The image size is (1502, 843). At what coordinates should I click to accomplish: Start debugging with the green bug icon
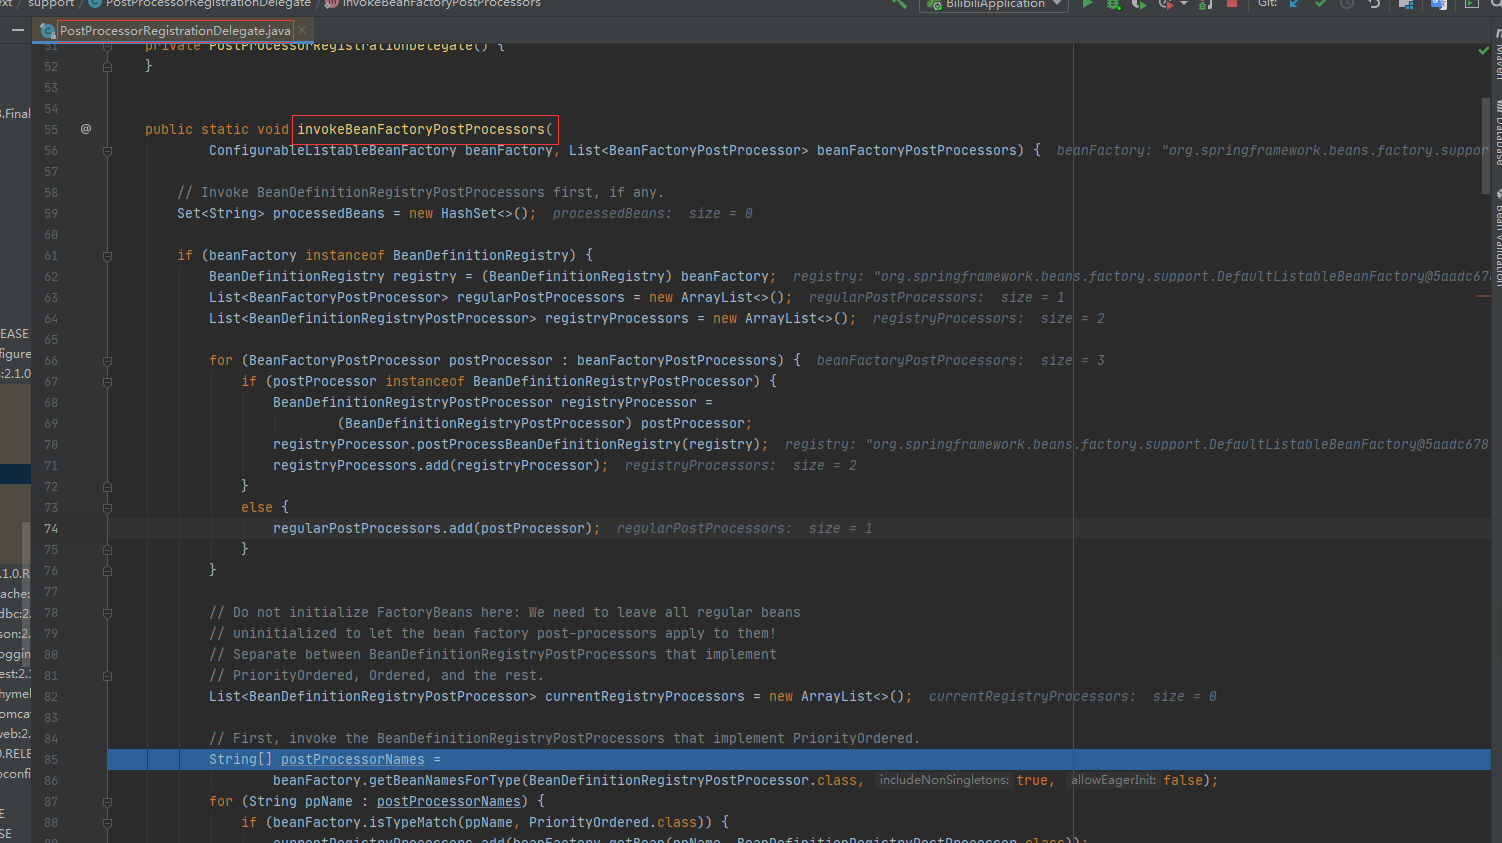click(x=1113, y=4)
